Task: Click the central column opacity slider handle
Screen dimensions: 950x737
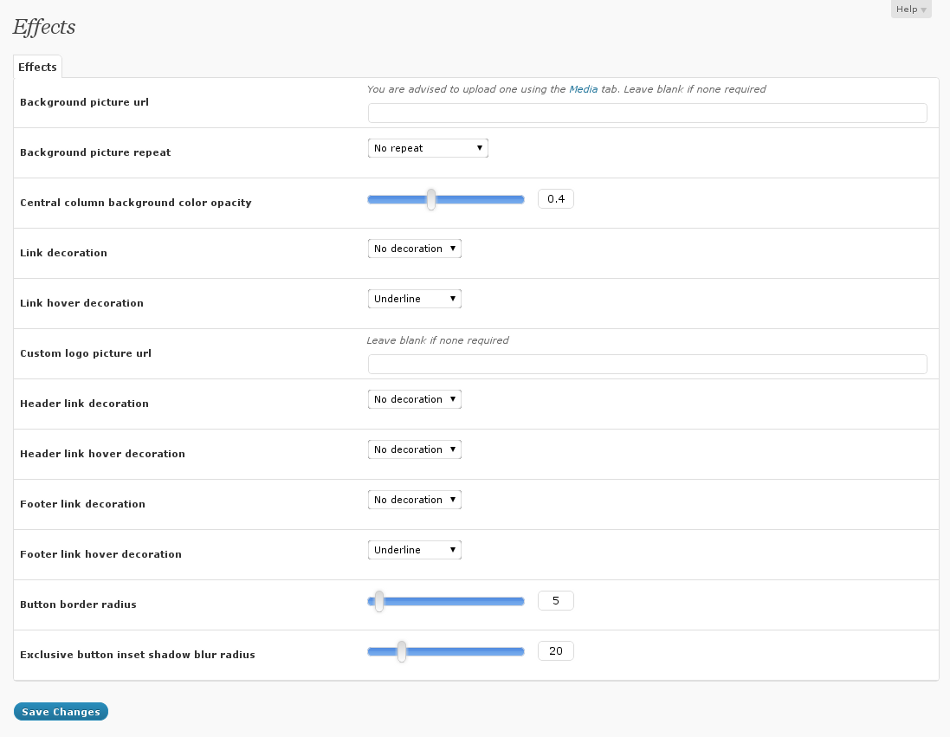Action: pos(431,199)
